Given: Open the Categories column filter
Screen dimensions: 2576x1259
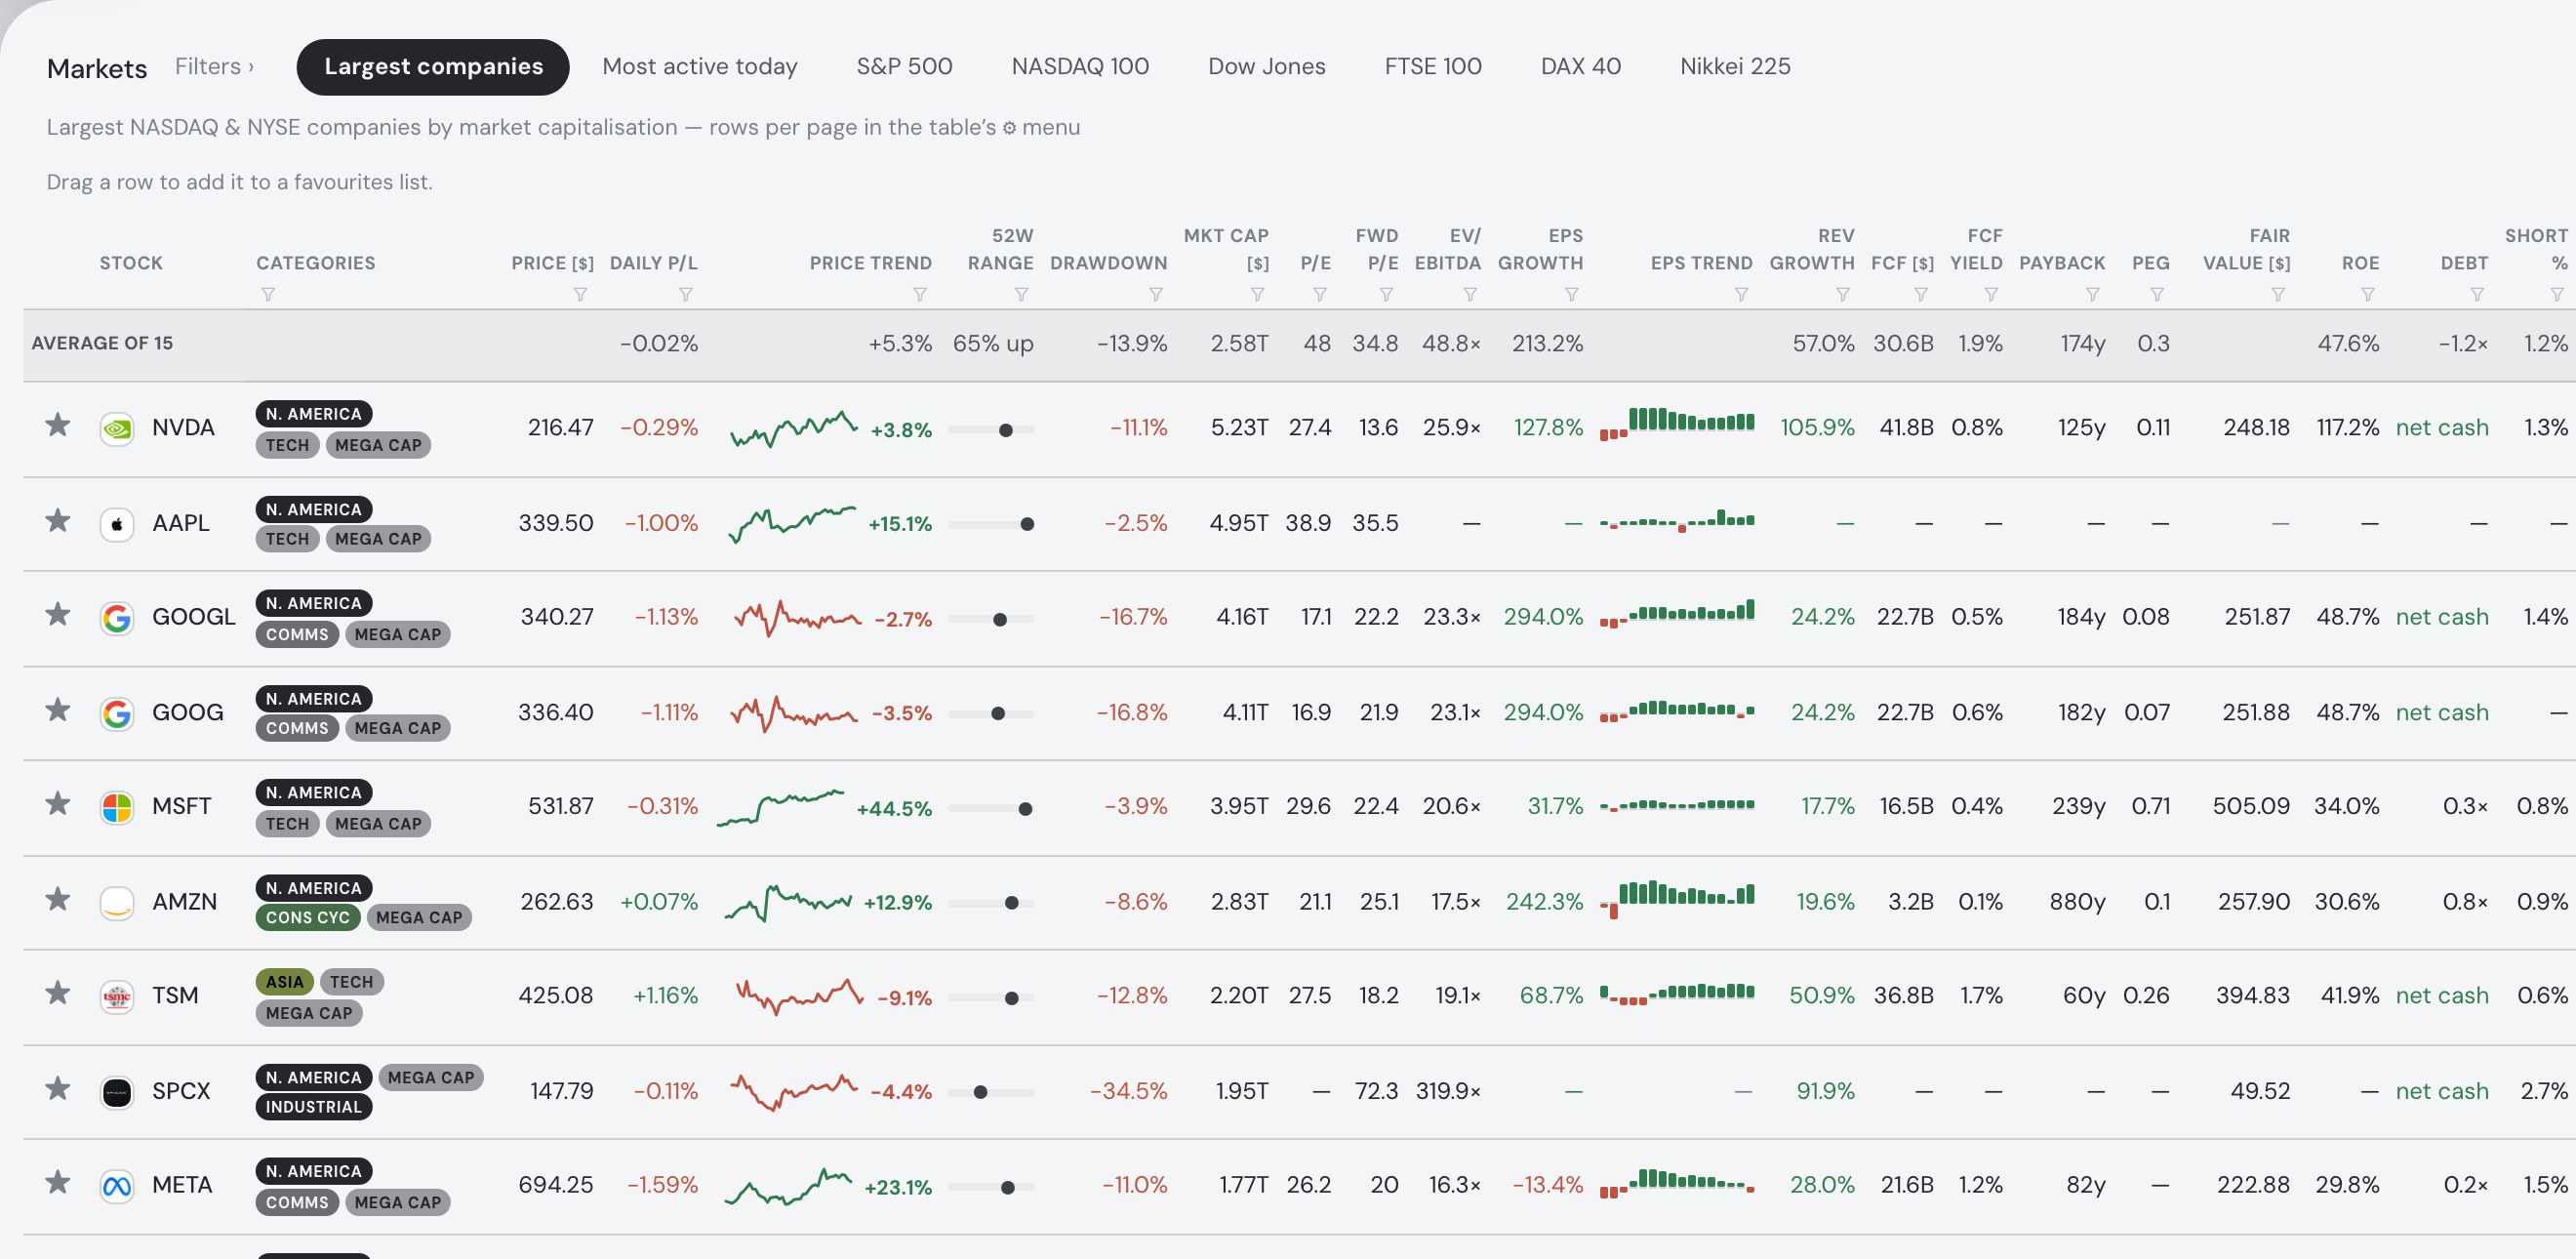Looking at the screenshot, I should [268, 294].
